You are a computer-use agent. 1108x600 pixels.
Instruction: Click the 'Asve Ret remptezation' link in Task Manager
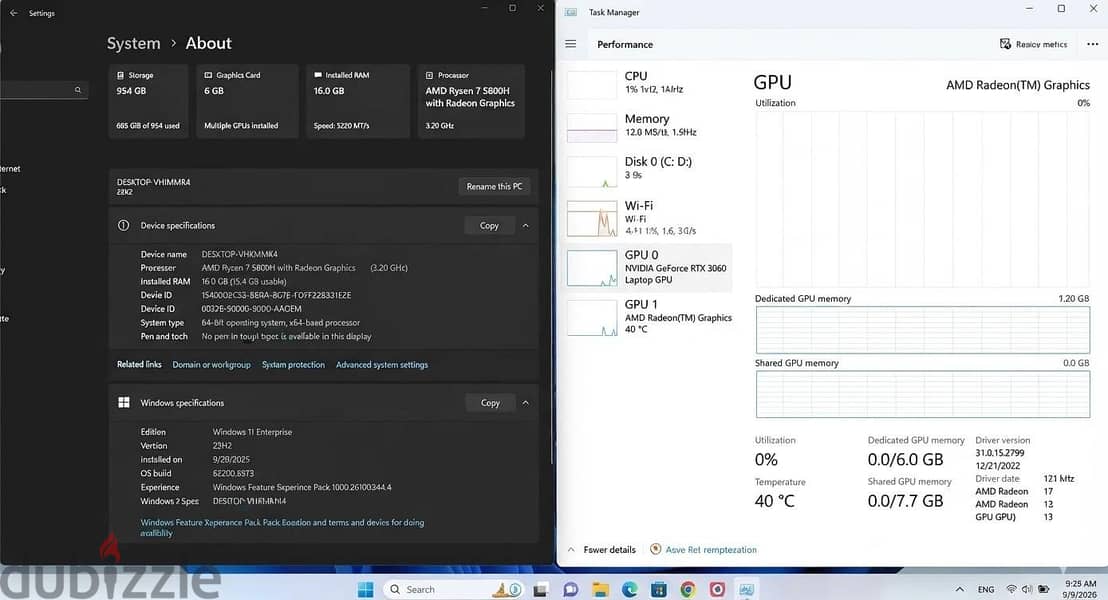click(711, 549)
